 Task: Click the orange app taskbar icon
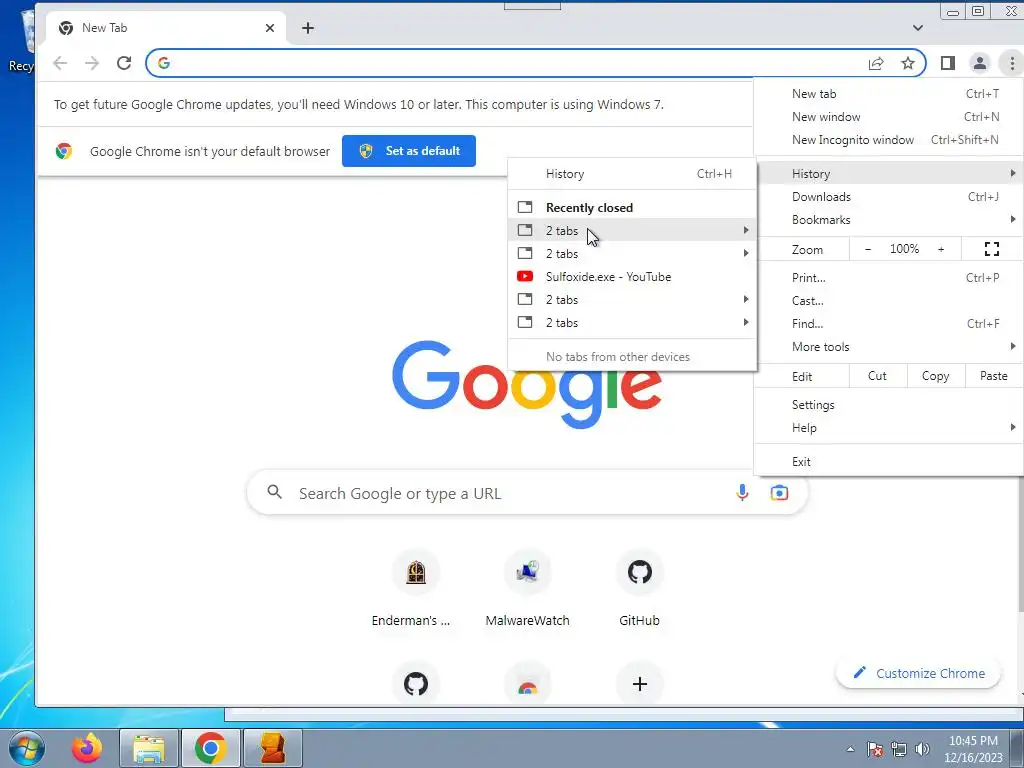click(x=272, y=748)
